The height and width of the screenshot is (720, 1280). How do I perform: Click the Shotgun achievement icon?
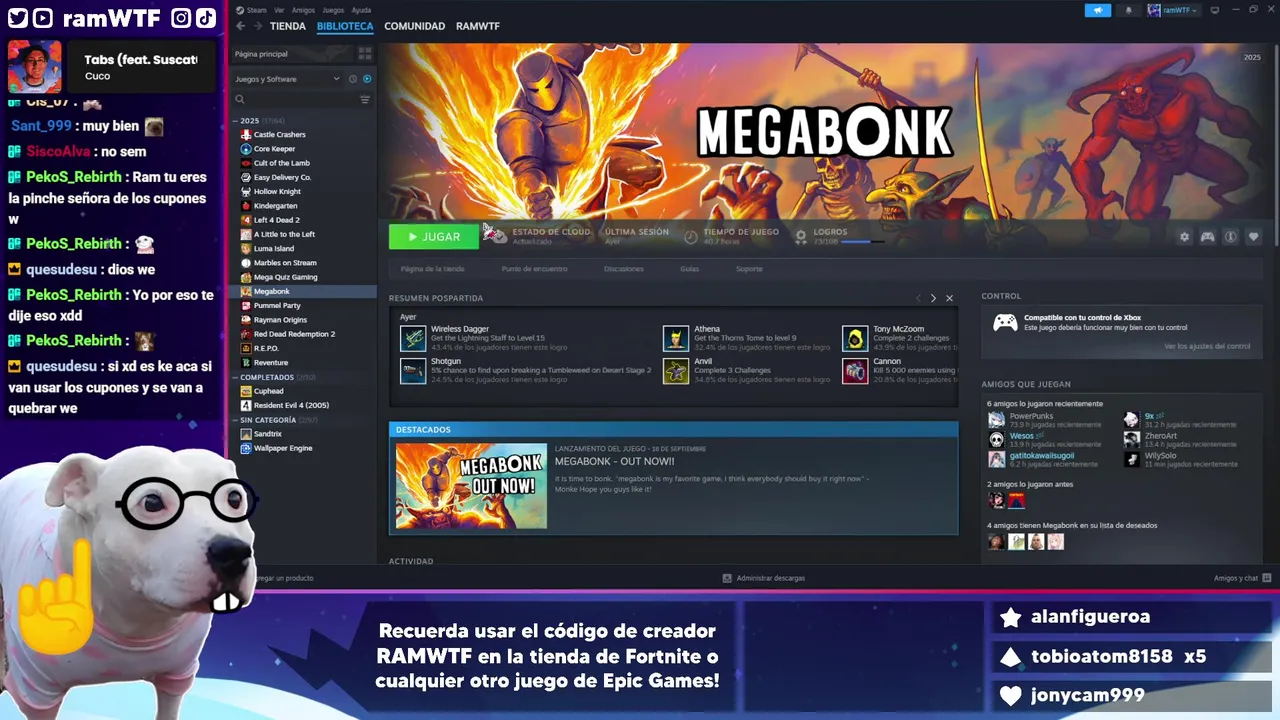pyautogui.click(x=413, y=371)
